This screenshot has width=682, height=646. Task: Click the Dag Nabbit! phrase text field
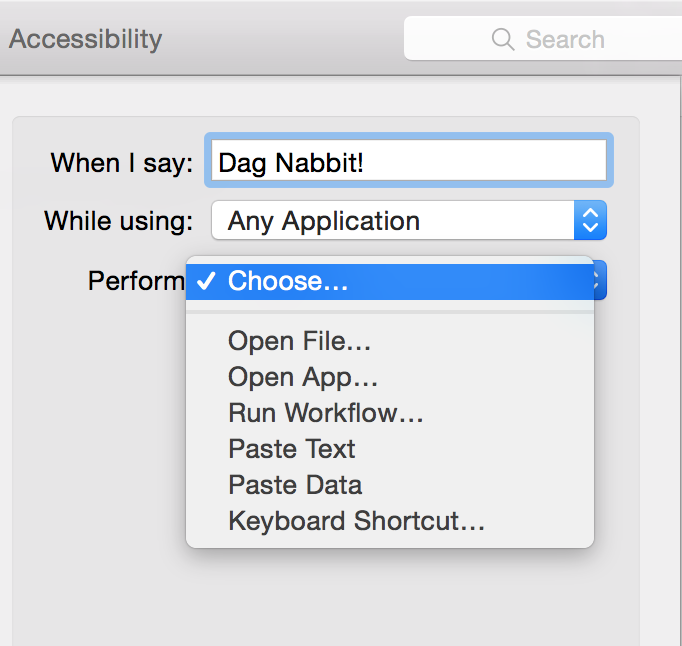[x=406, y=161]
